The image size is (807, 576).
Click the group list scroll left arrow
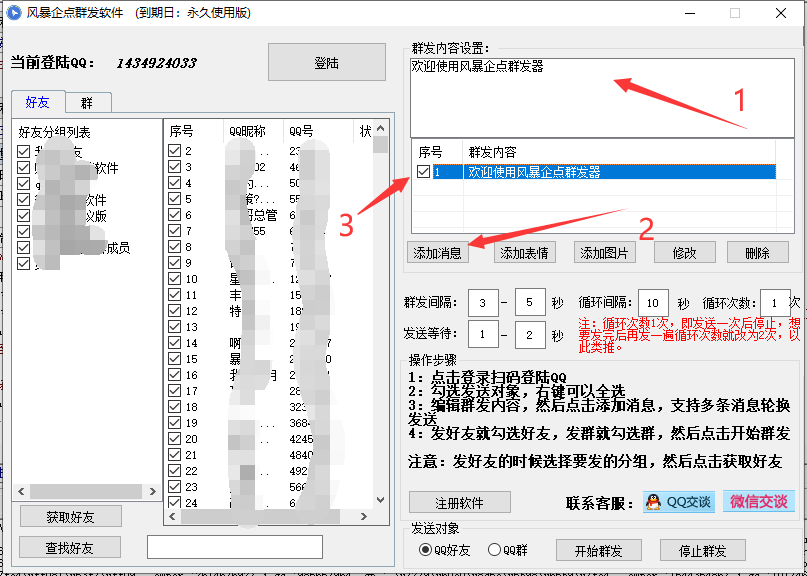[x=21, y=492]
